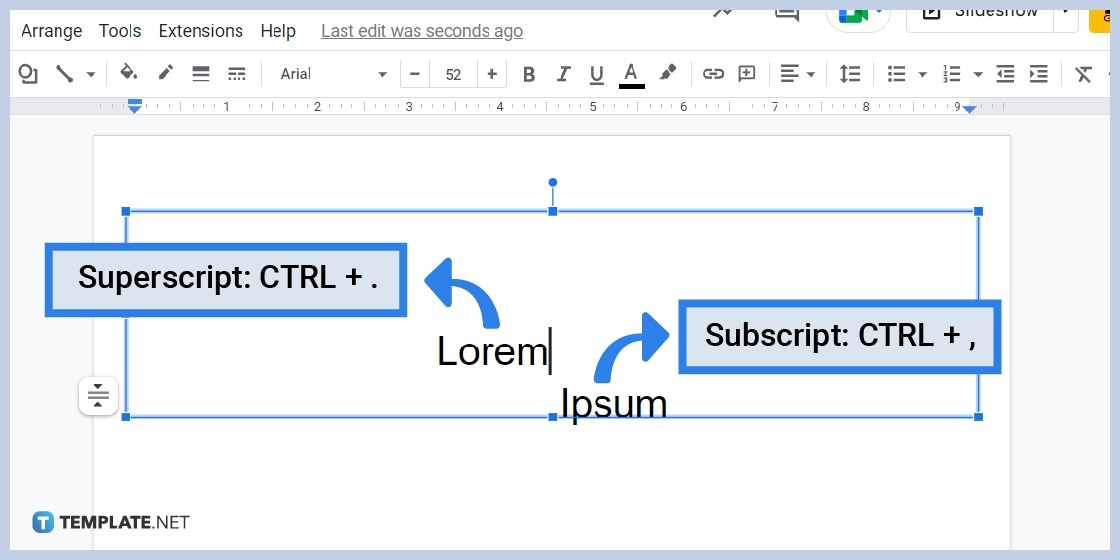The width and height of the screenshot is (1120, 560).
Task: Toggle the Bulleted list
Action: coord(896,74)
